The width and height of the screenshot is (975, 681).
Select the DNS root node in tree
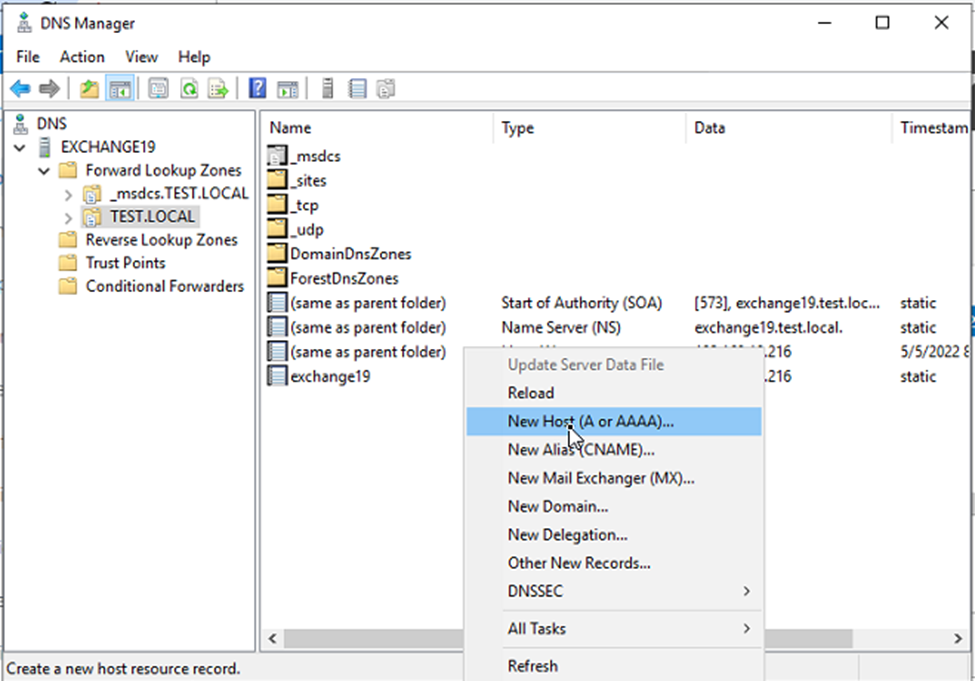pos(51,123)
